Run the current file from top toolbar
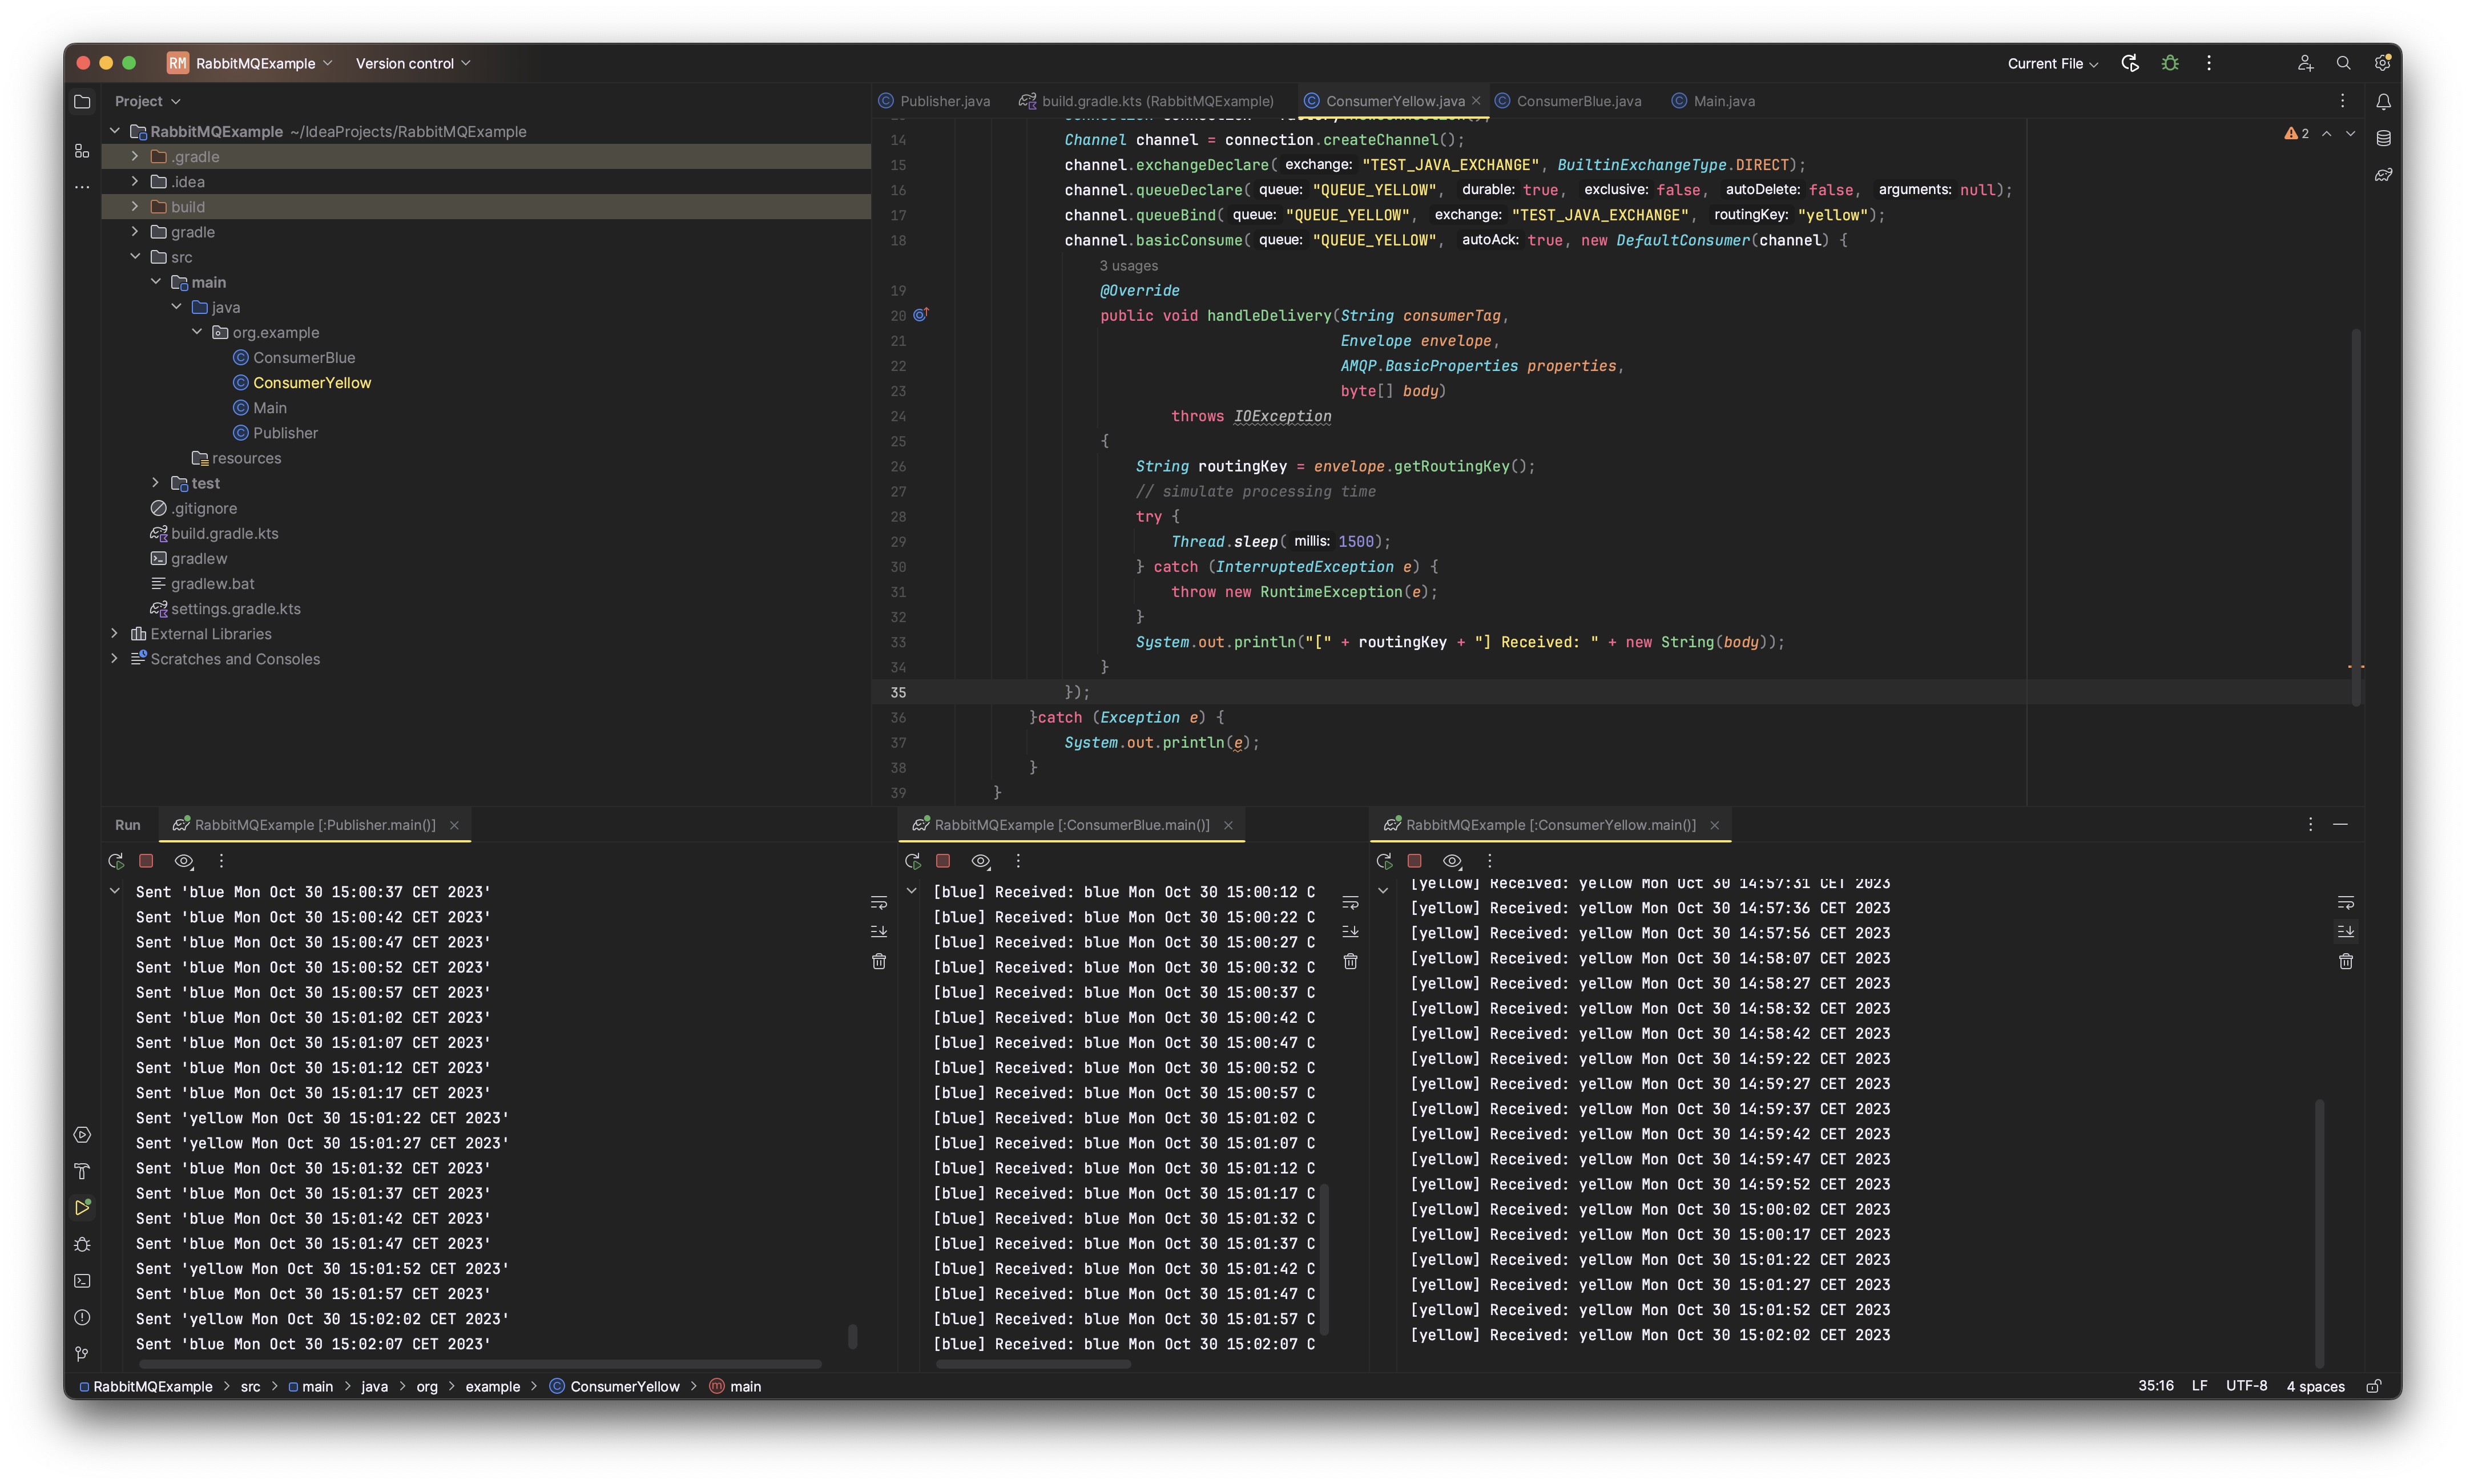Screen dimensions: 2466x1484 tap(2130, 63)
